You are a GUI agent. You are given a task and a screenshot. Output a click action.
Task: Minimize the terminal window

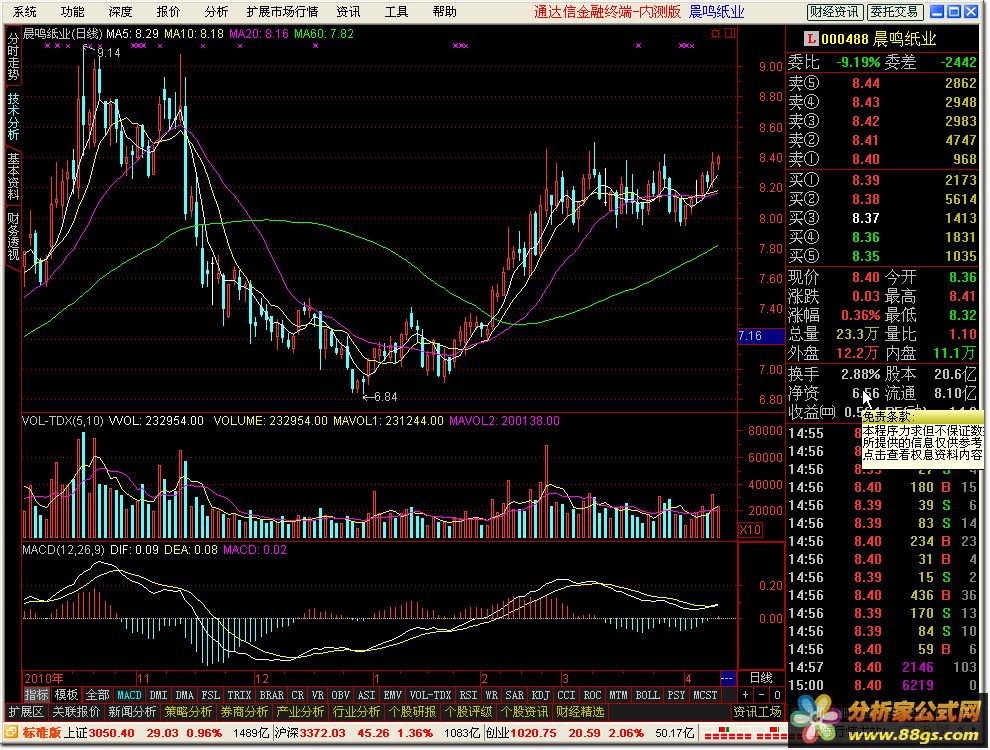(938, 11)
